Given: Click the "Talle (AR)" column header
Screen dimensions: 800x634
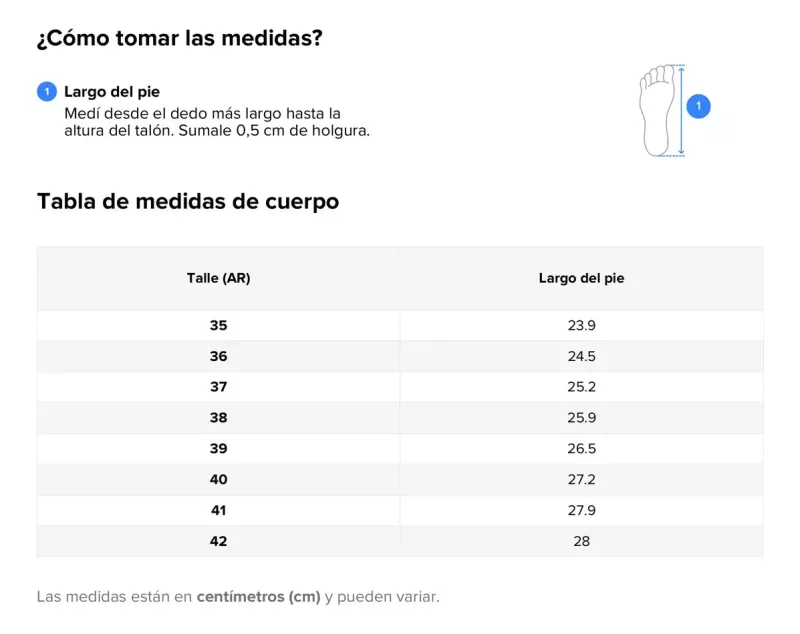Looking at the screenshot, I should tap(218, 278).
